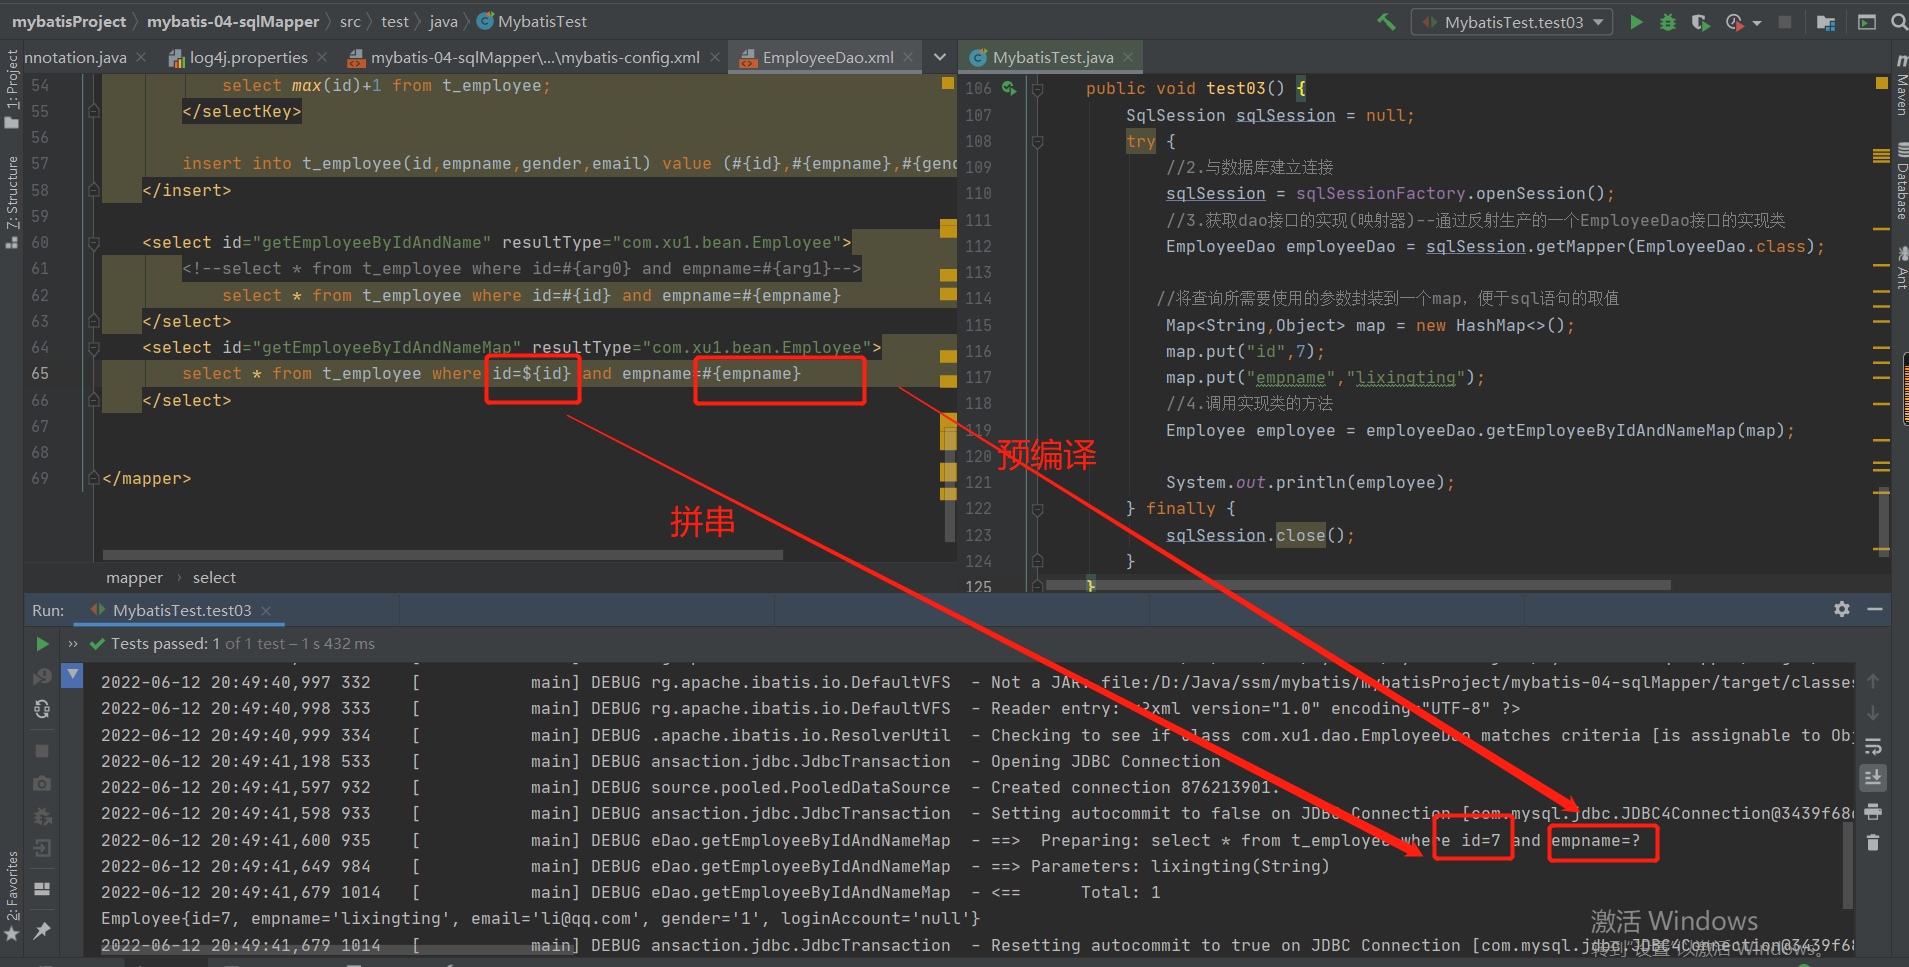Collapse the test03 method fold marker at line 106

point(1037,89)
